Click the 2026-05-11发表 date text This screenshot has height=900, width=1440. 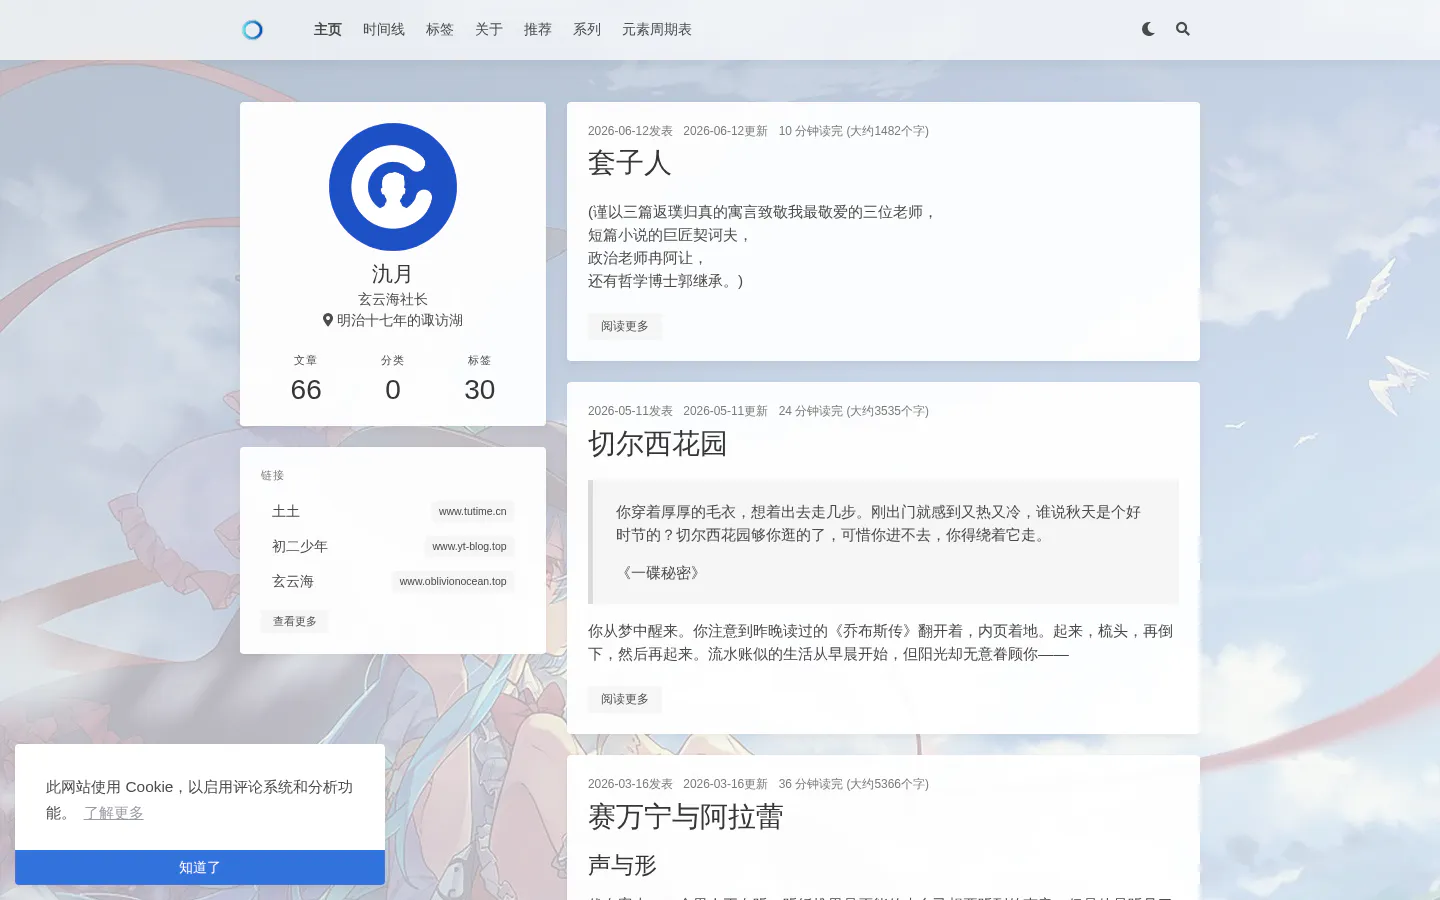pyautogui.click(x=630, y=411)
